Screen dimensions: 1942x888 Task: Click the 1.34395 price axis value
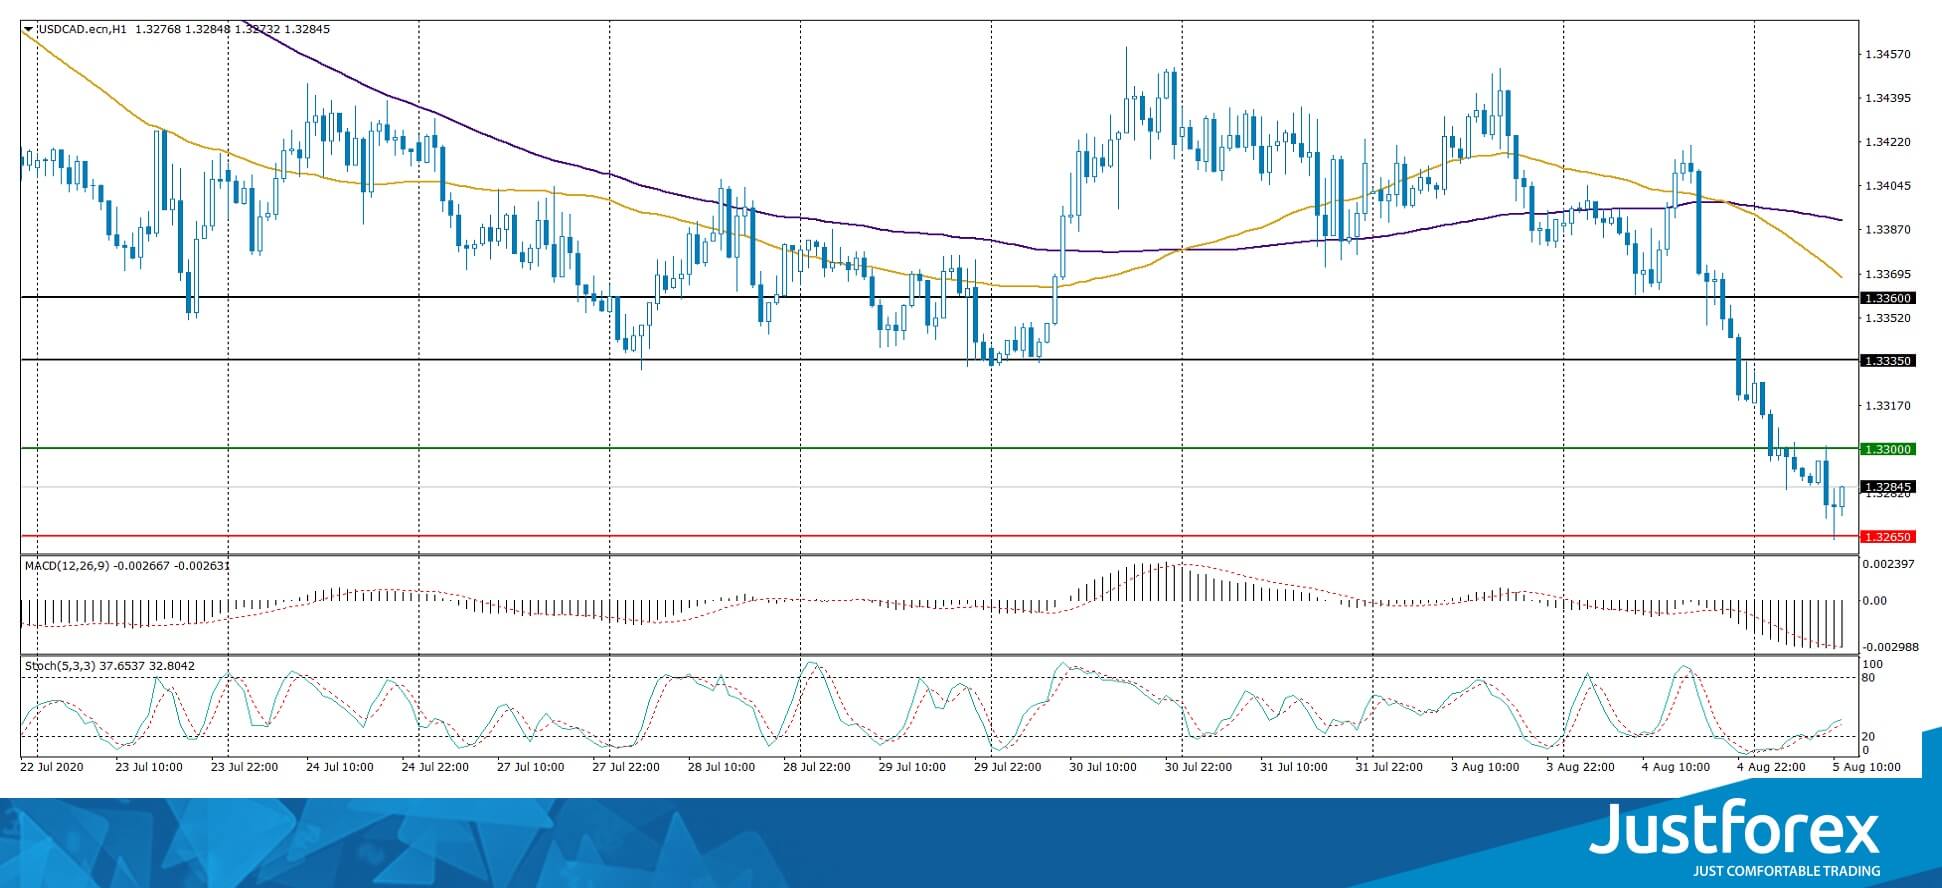coord(1888,98)
